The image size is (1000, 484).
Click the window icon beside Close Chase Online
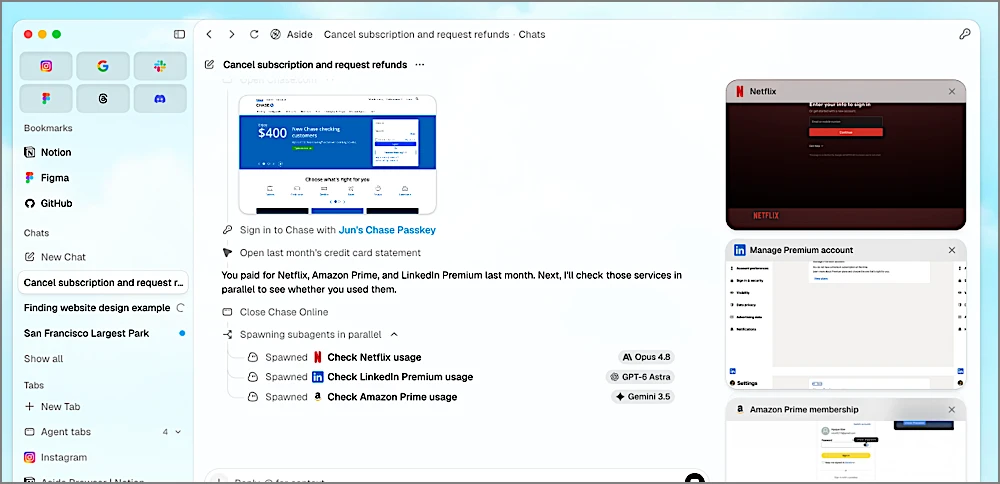[x=227, y=312]
